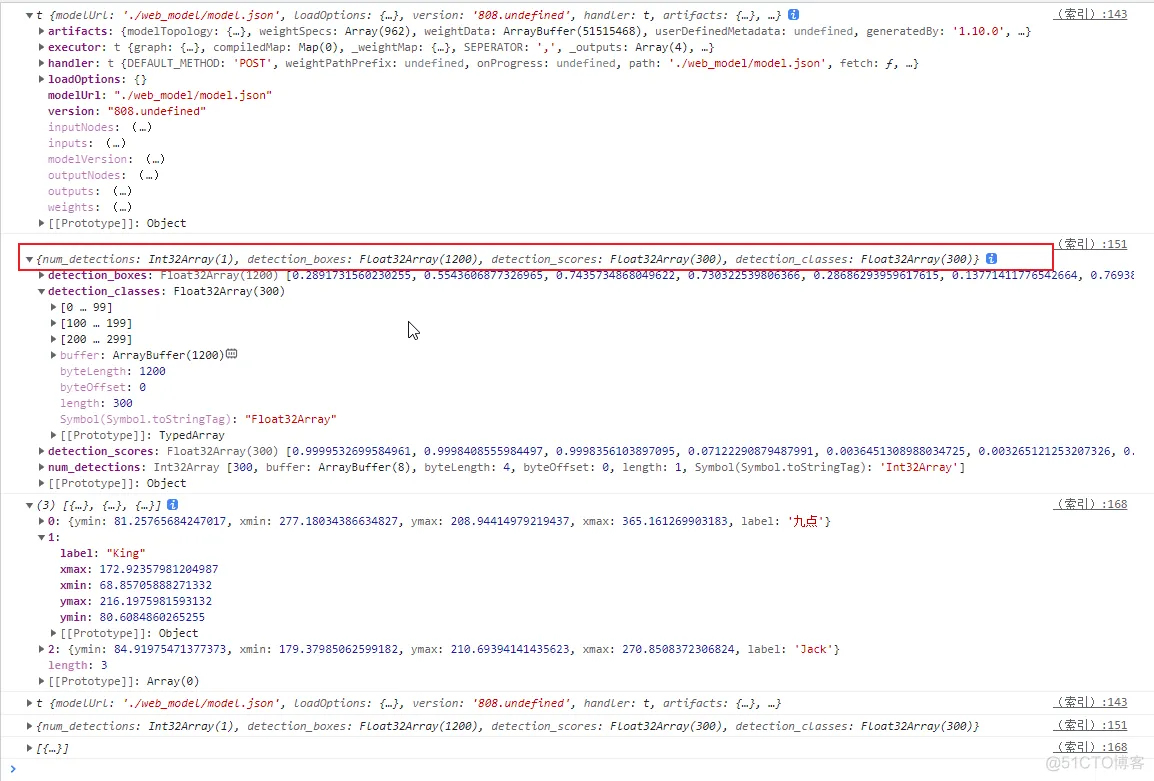
Task: Invoke the inputs (…) getter
Action: point(116,143)
